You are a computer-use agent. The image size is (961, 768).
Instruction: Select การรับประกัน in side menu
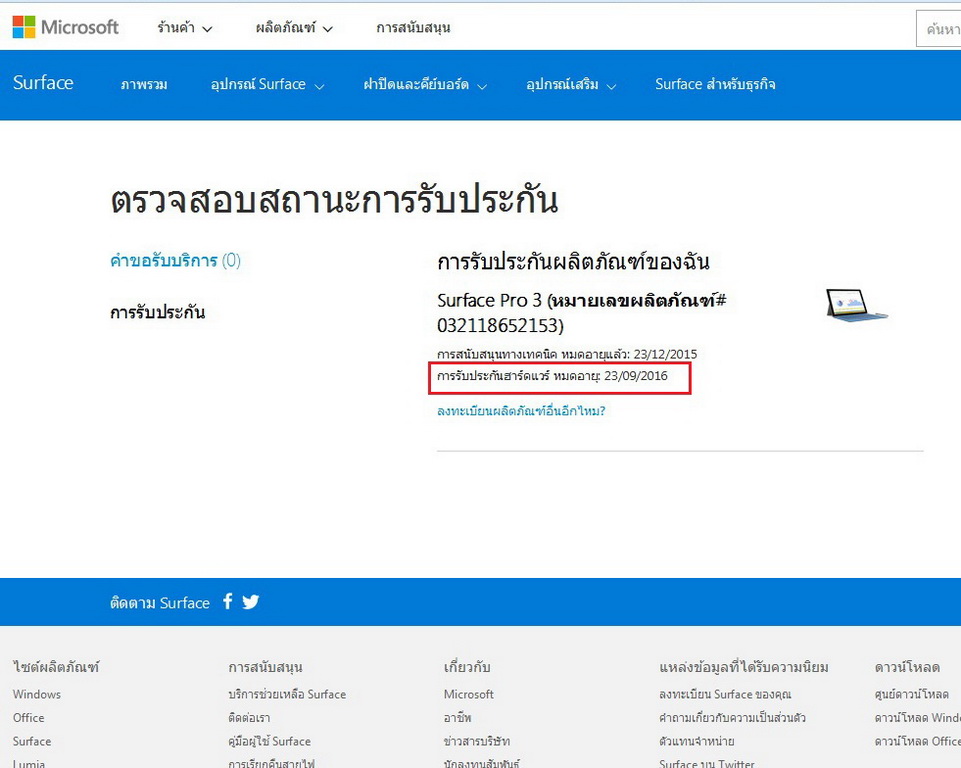point(158,312)
